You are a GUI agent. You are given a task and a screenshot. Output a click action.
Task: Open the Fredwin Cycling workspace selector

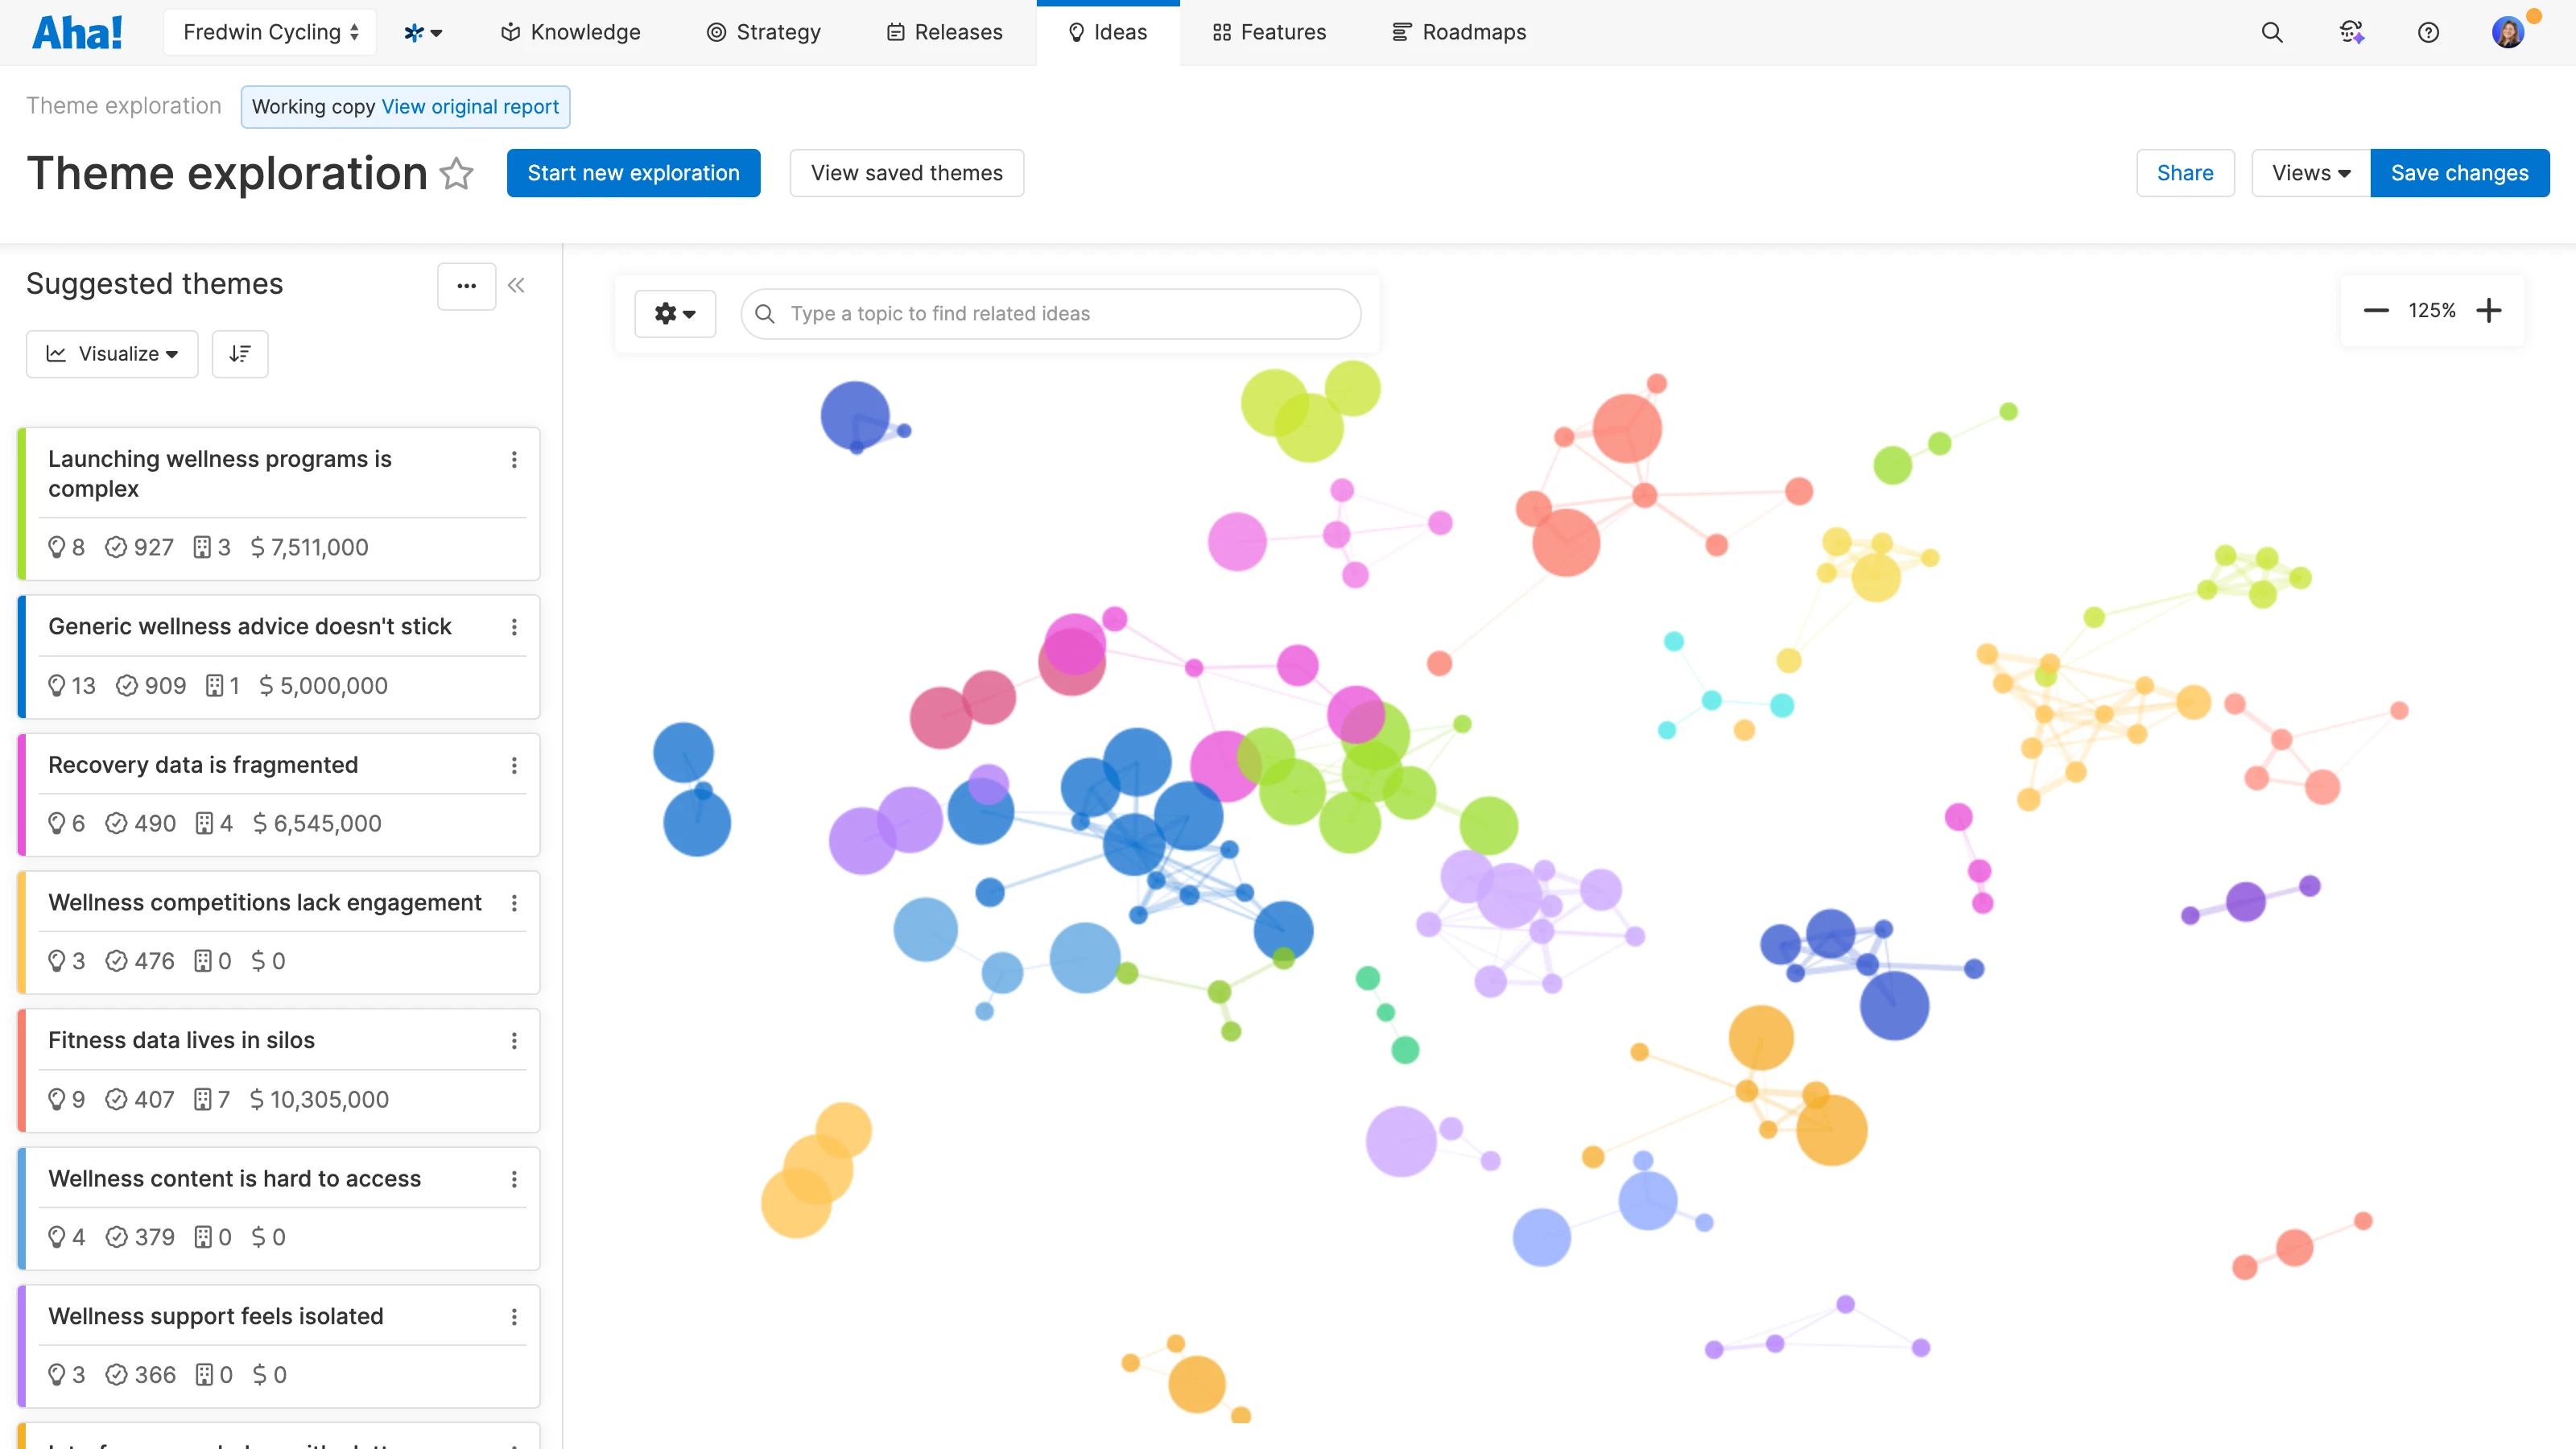pos(270,32)
